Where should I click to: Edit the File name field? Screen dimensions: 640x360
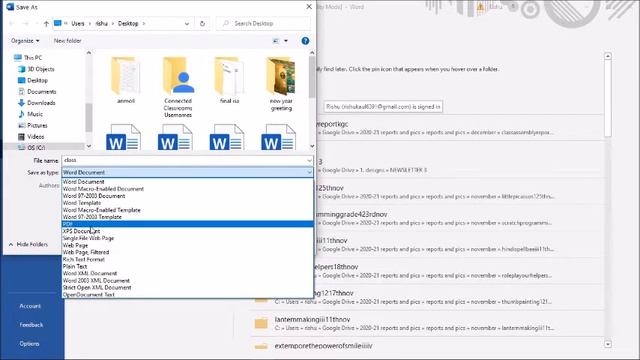click(183, 160)
